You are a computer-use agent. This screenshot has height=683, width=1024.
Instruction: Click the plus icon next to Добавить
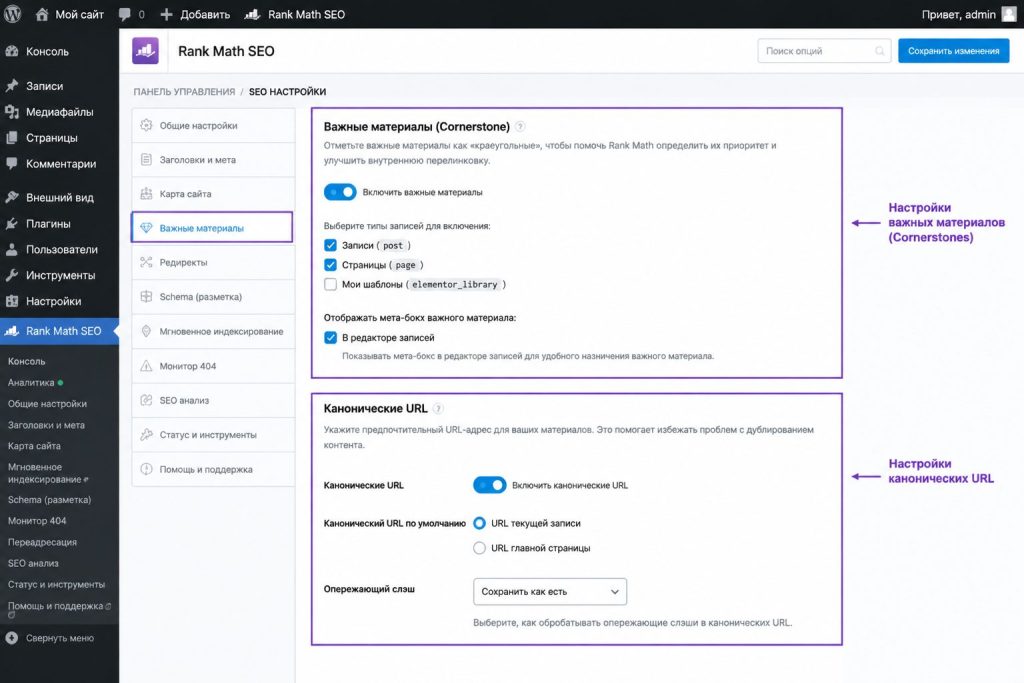166,14
